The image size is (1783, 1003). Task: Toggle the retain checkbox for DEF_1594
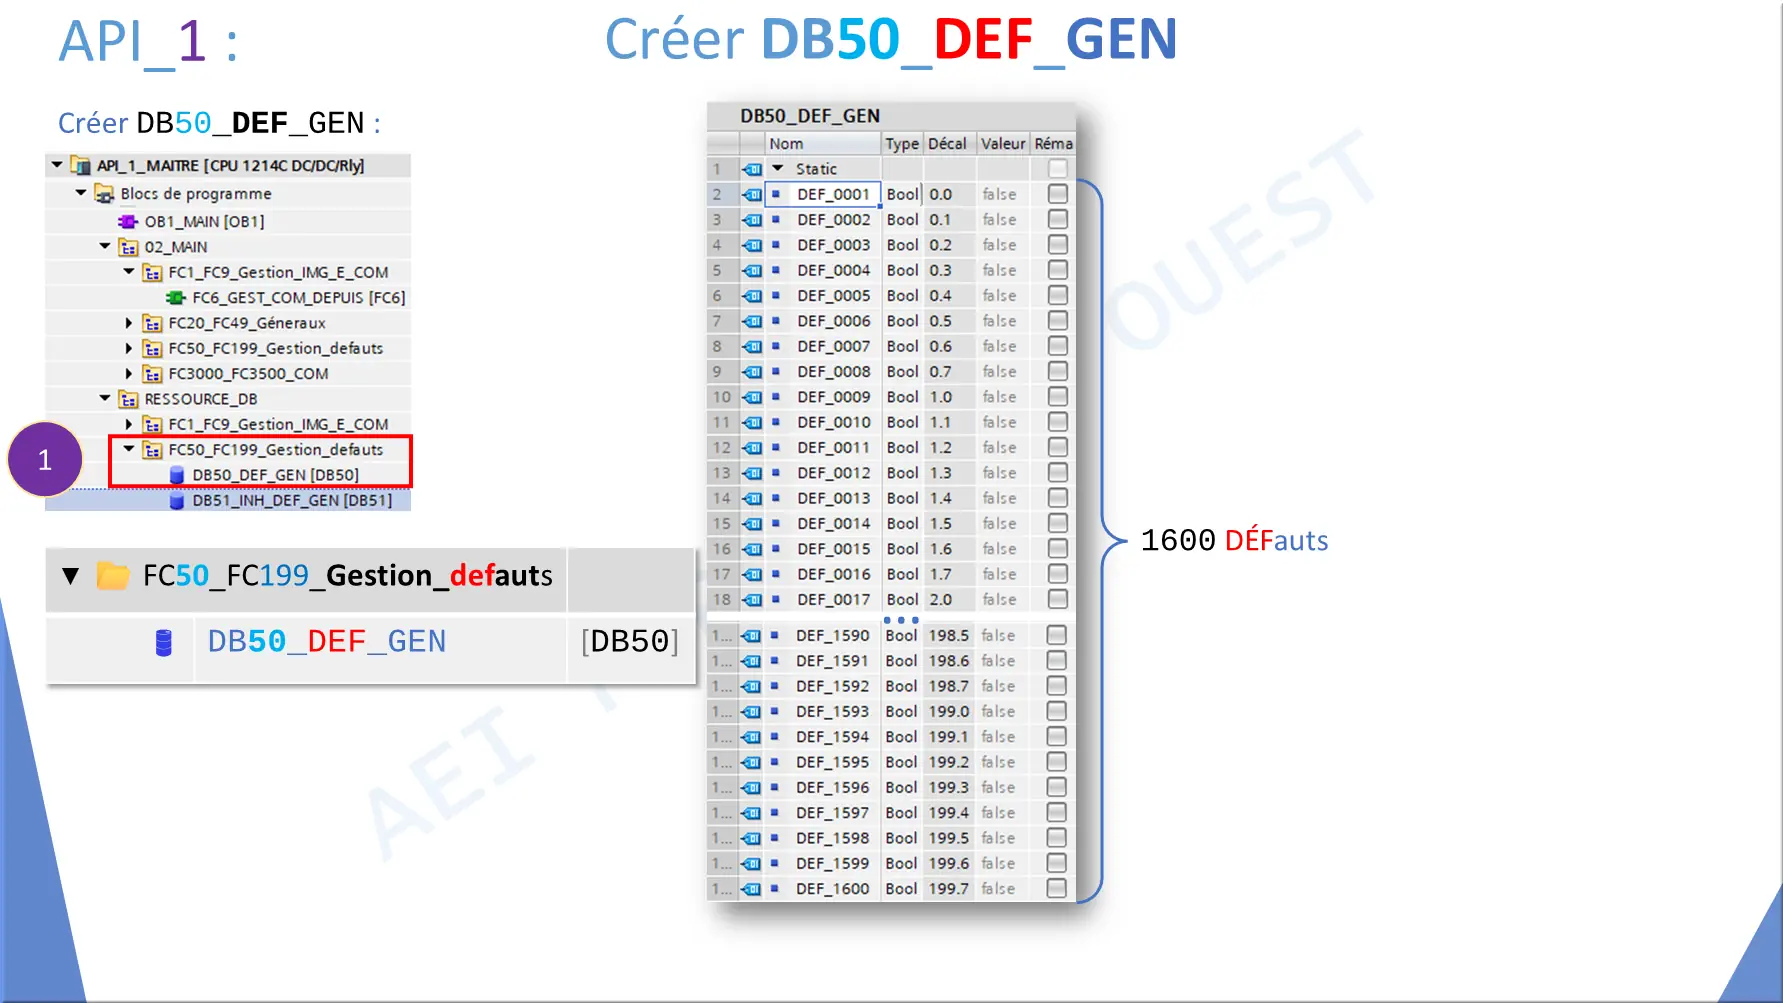1056,737
